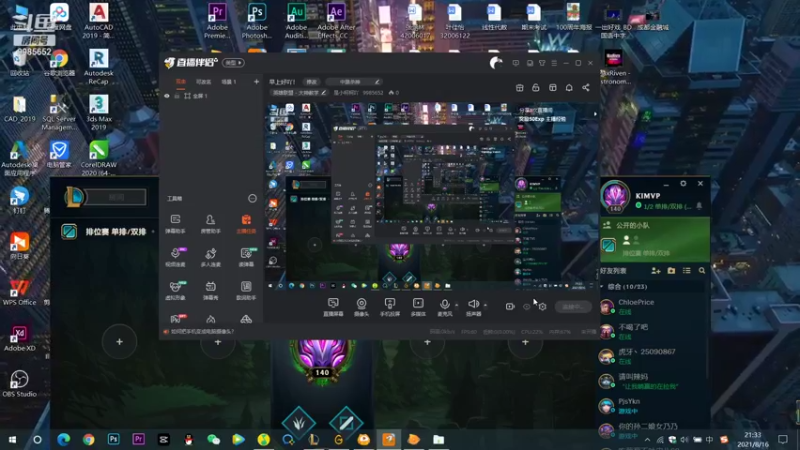
Task: Click the League client search field
Action: pyautogui.click(x=116, y=197)
